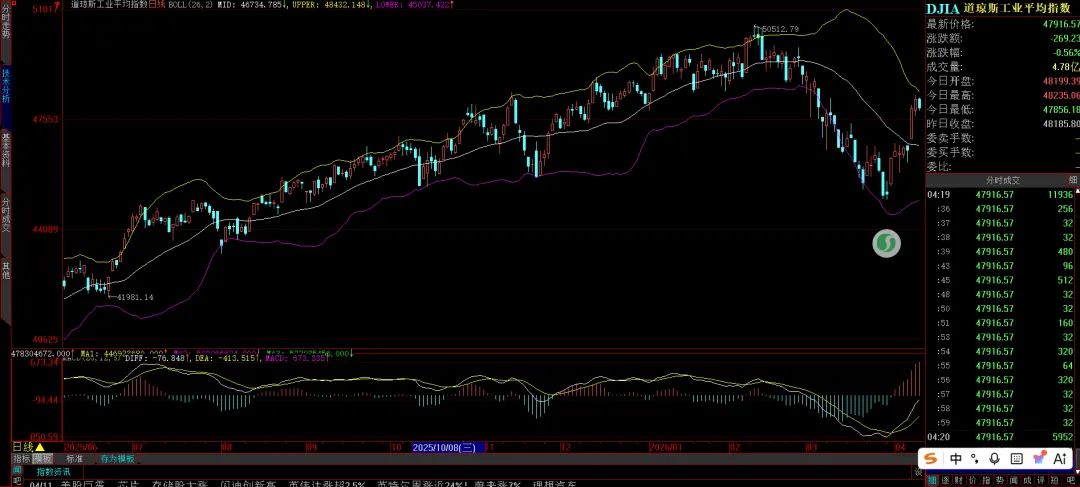Select the 模板 tab at bottom
Viewport: 1080px width, 487px height.
point(43,458)
